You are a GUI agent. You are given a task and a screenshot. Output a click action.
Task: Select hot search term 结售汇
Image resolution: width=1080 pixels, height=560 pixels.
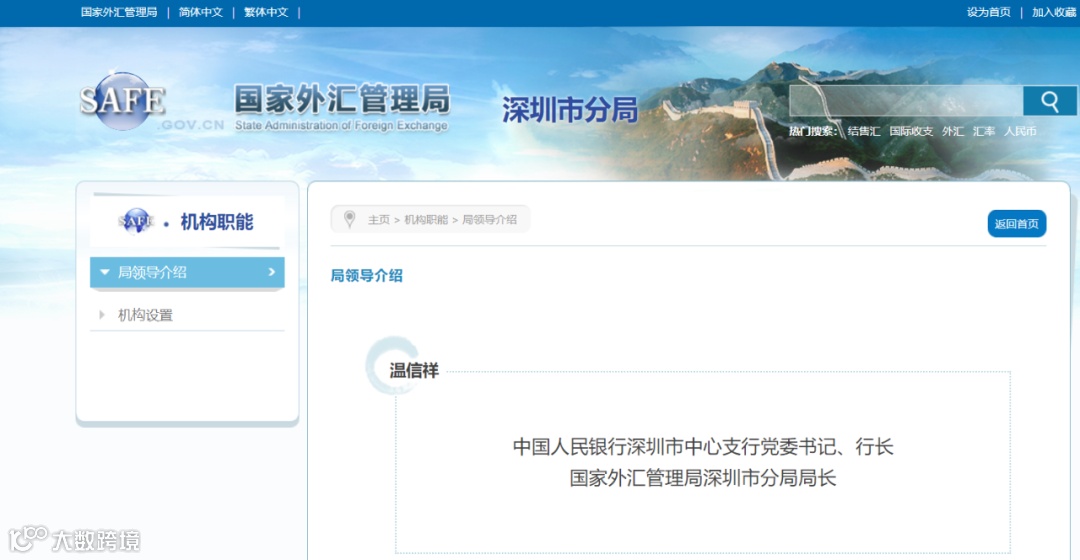point(864,131)
